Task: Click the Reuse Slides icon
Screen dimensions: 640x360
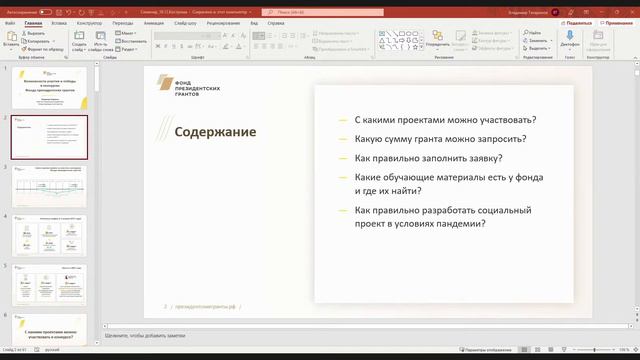Action: tap(100, 36)
